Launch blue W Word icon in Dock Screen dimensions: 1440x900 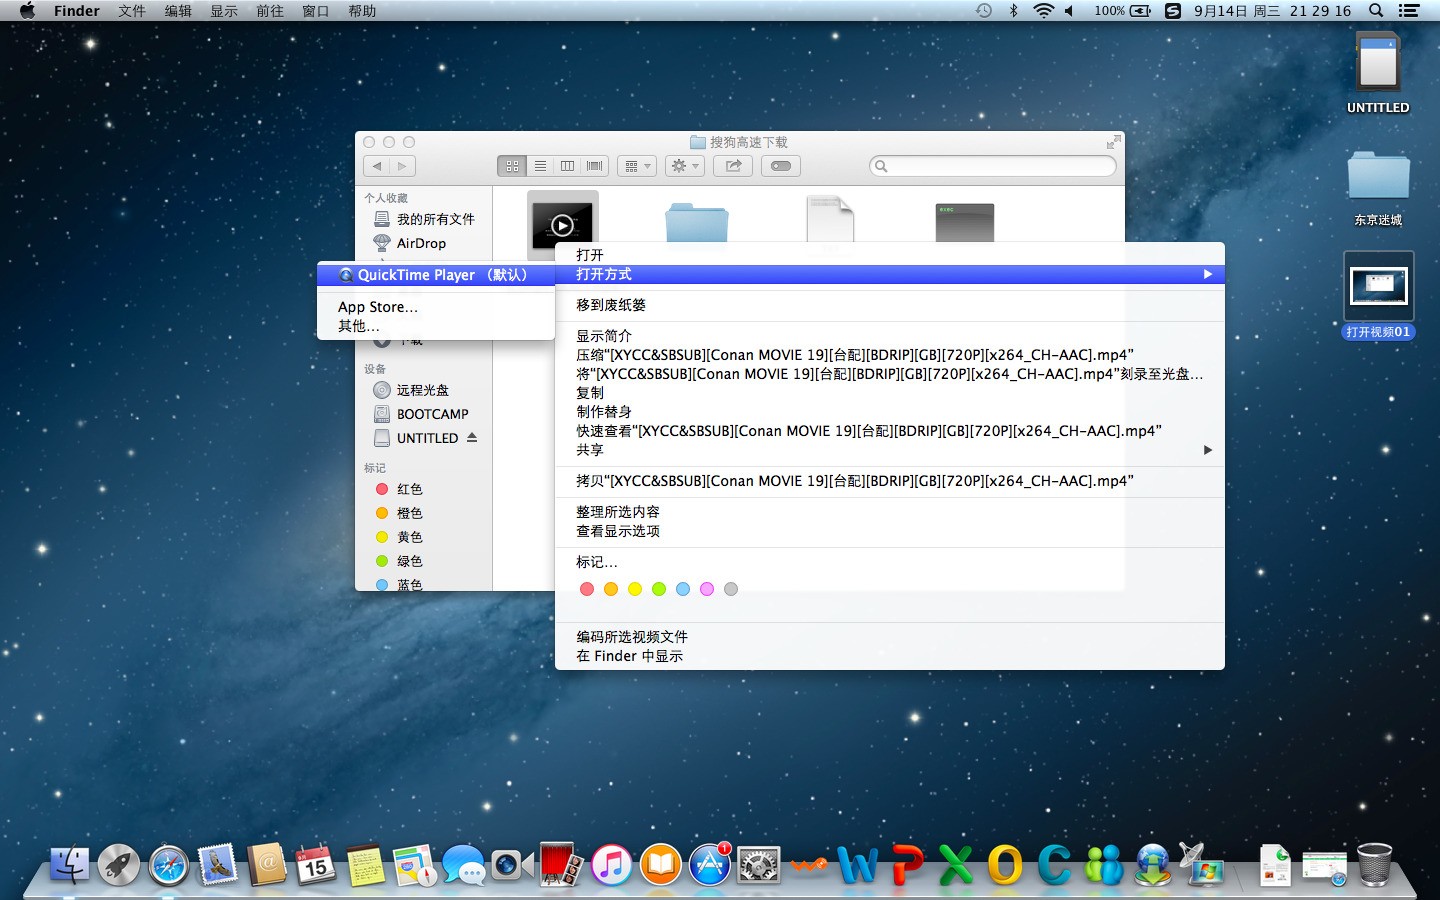857,865
